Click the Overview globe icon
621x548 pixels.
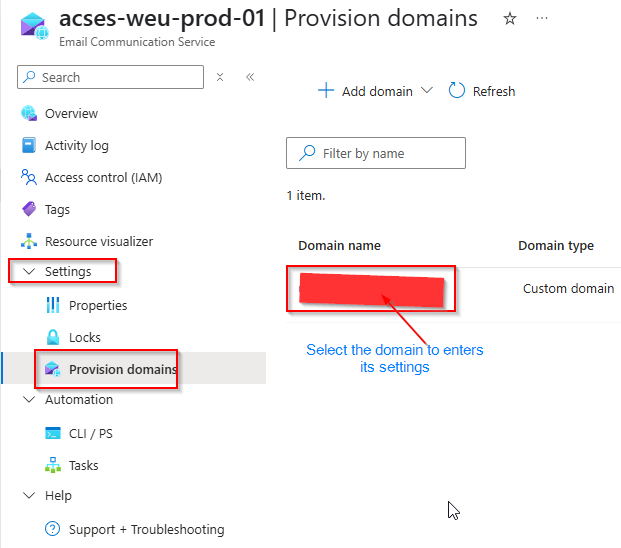[x=29, y=114]
